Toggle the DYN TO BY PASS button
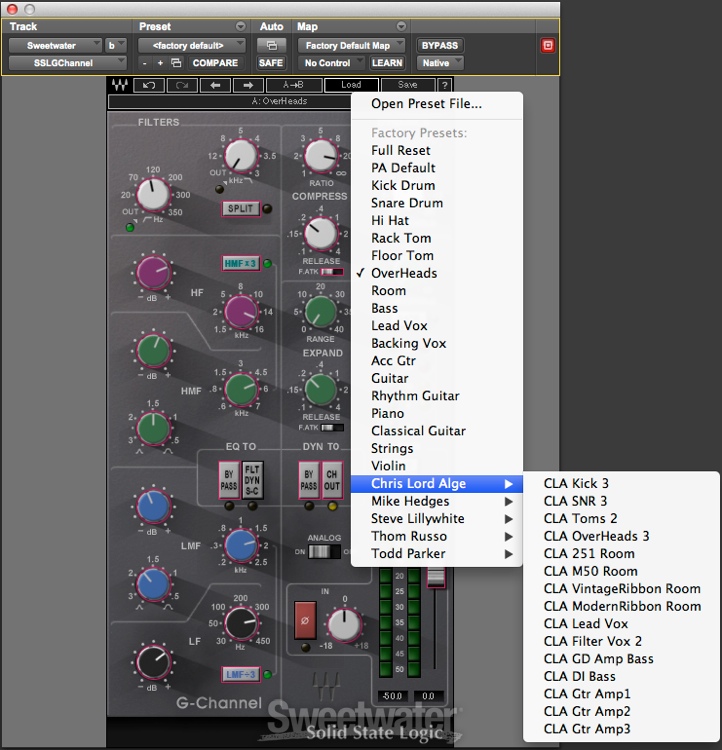Screen dimensions: 722x750 309,480
